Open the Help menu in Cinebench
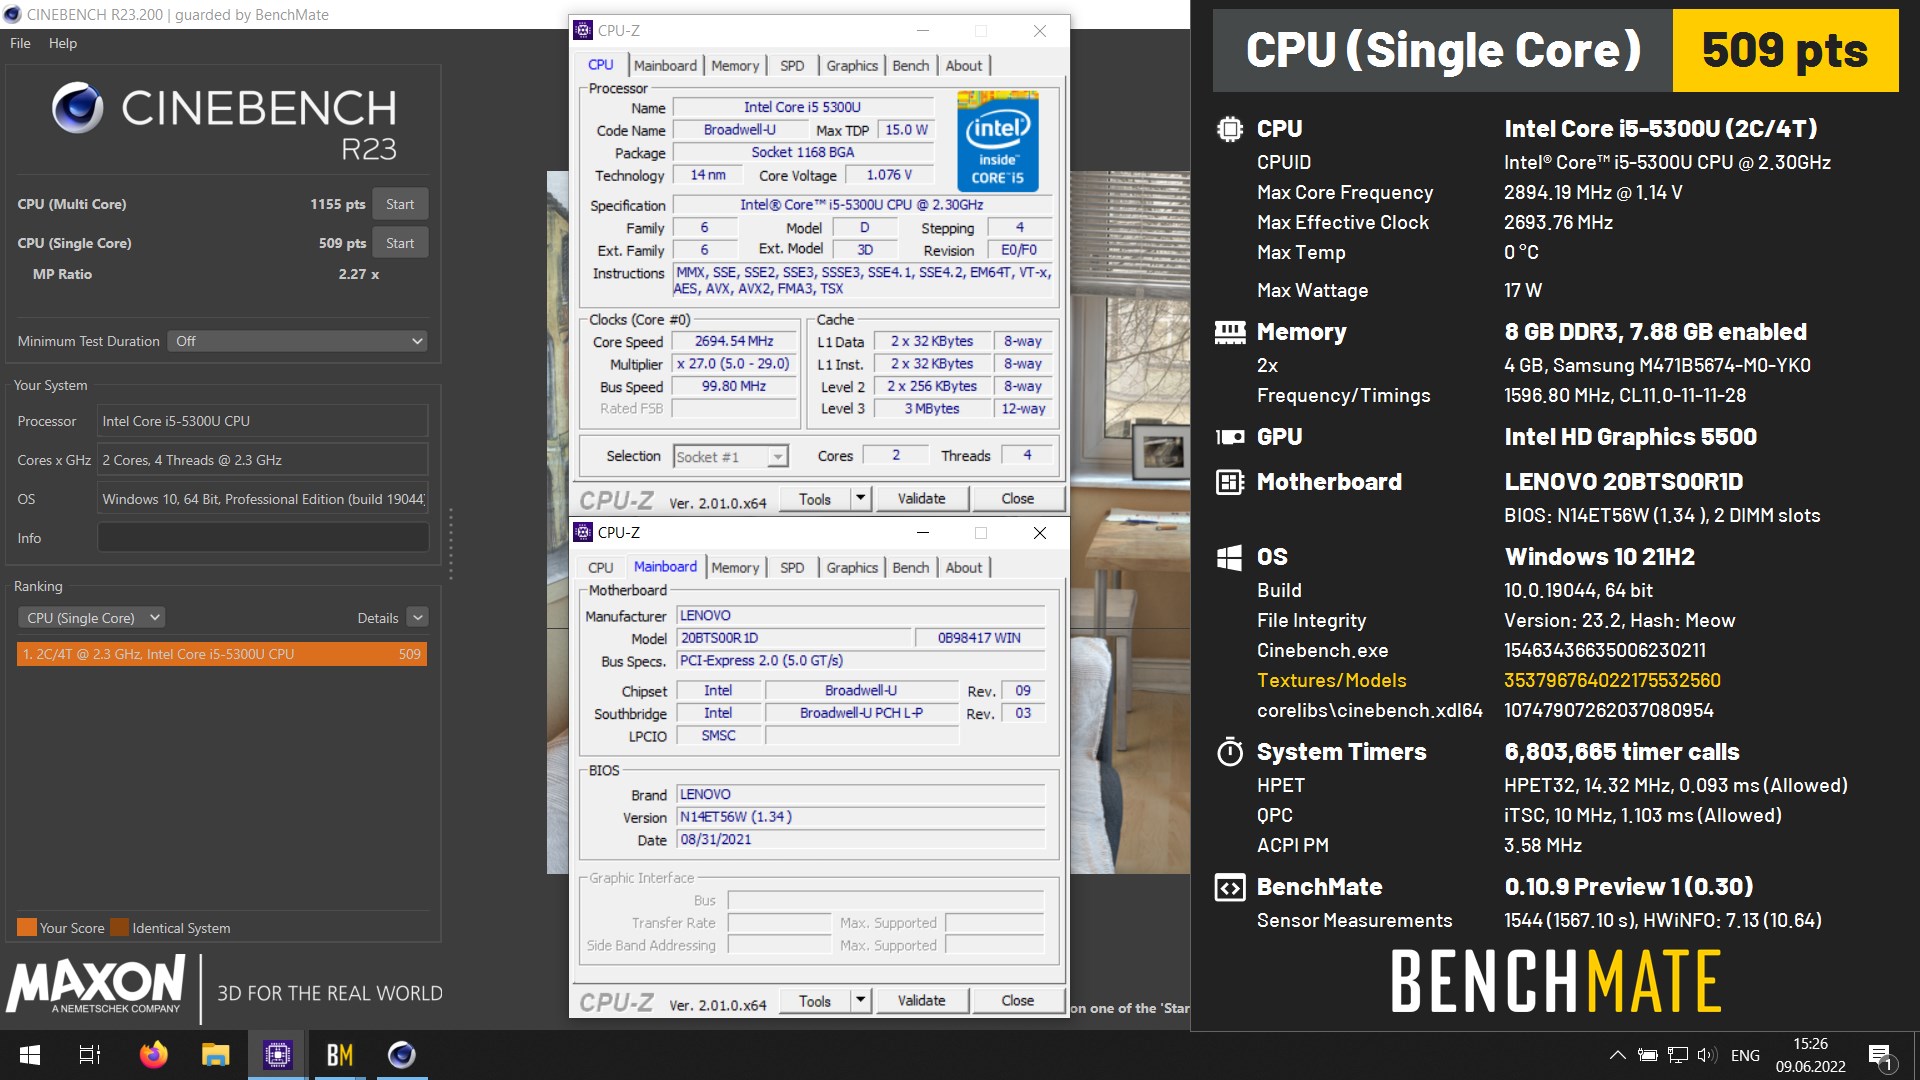1920x1080 pixels. pos(63,43)
